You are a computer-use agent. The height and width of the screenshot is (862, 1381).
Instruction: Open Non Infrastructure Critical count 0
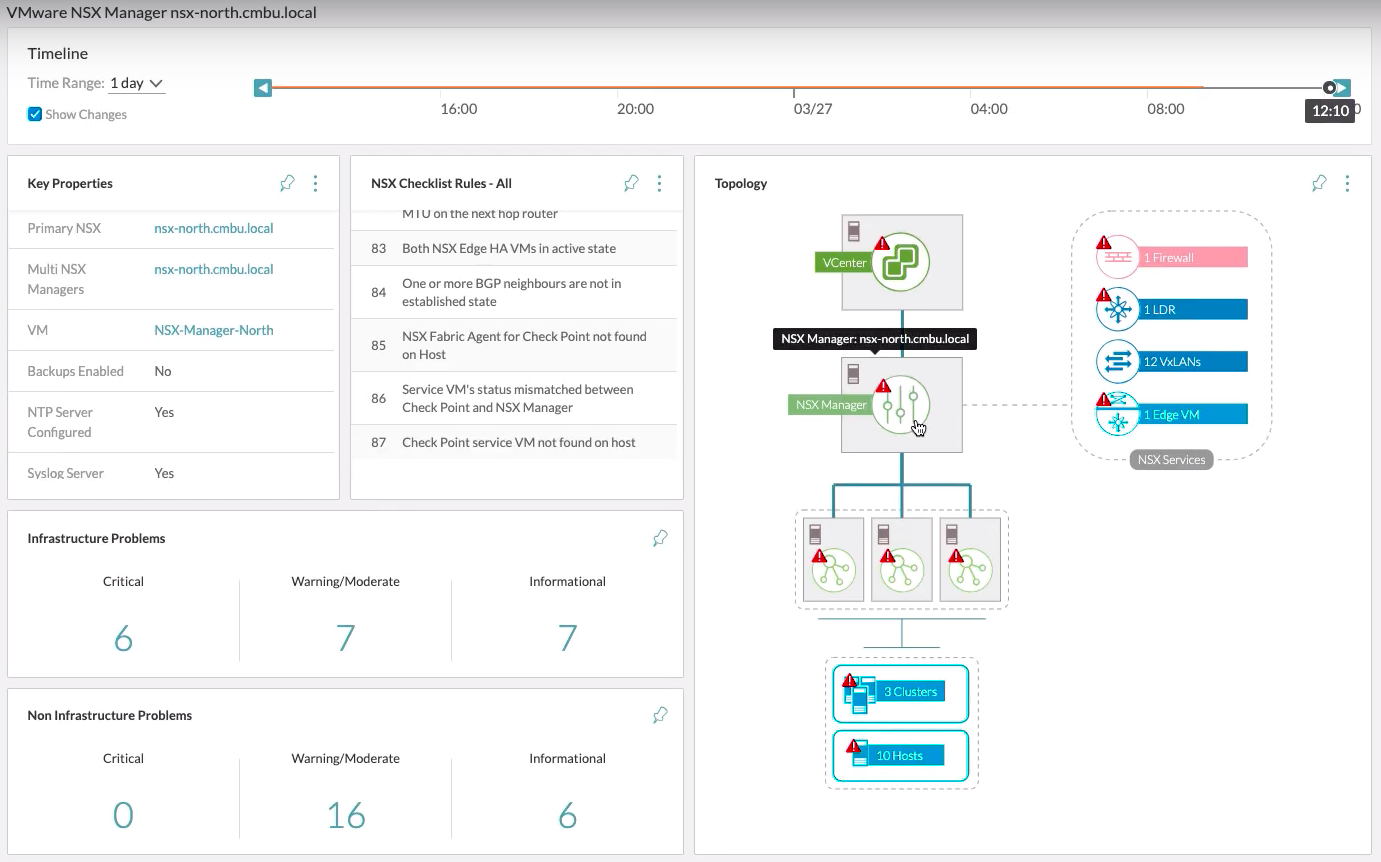click(123, 815)
